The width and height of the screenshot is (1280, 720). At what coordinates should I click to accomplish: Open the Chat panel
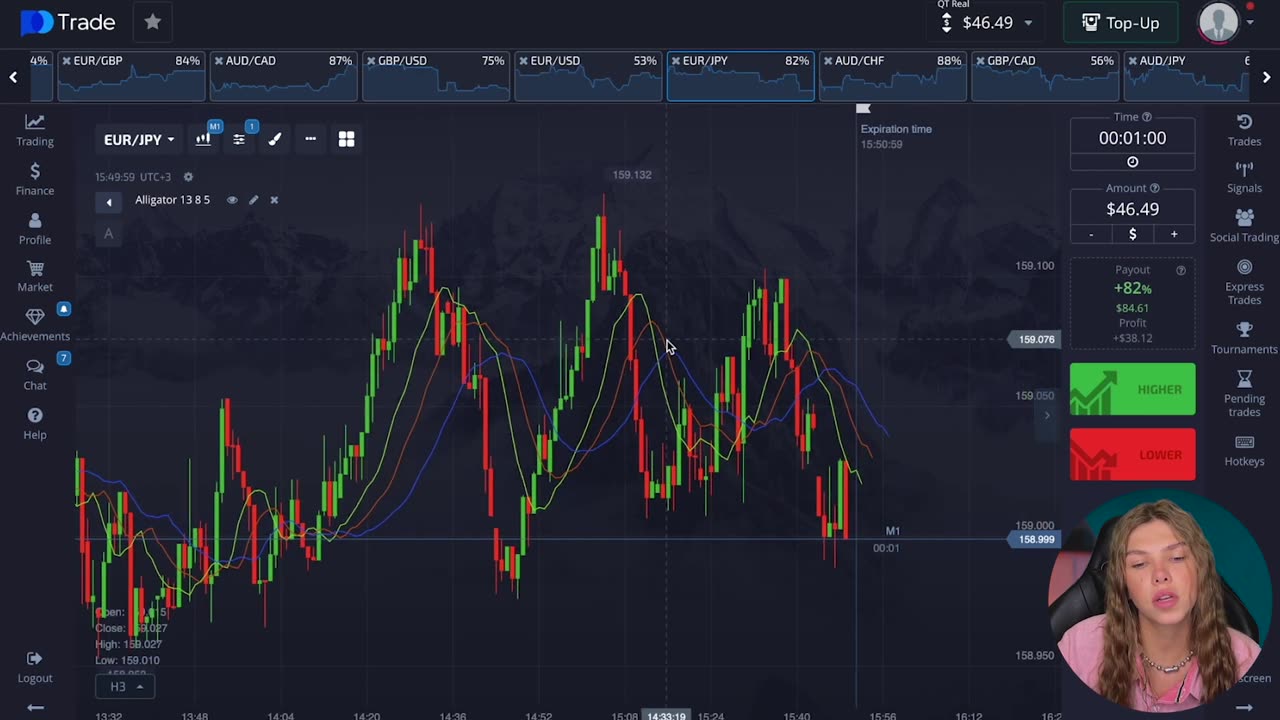coord(35,374)
